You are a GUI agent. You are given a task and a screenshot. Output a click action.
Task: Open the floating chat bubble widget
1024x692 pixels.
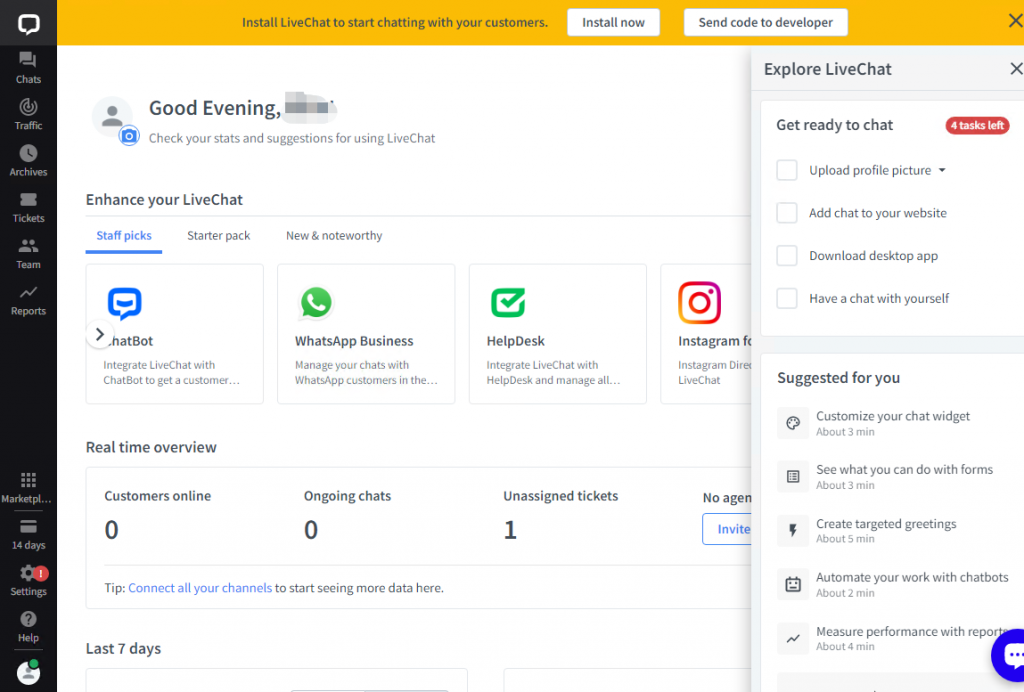(1010, 655)
